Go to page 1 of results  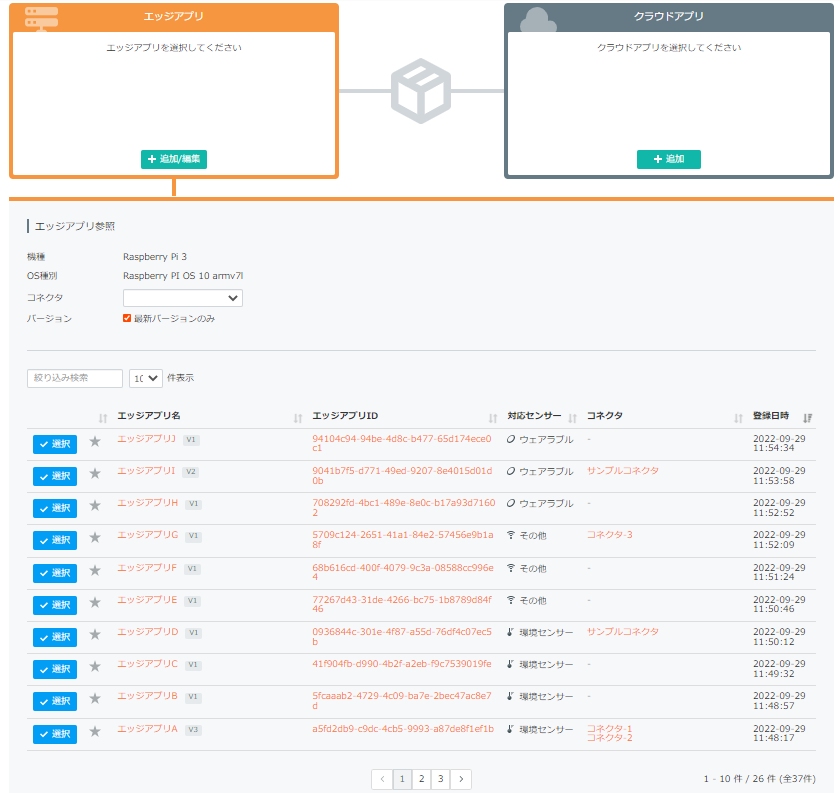tap(402, 779)
